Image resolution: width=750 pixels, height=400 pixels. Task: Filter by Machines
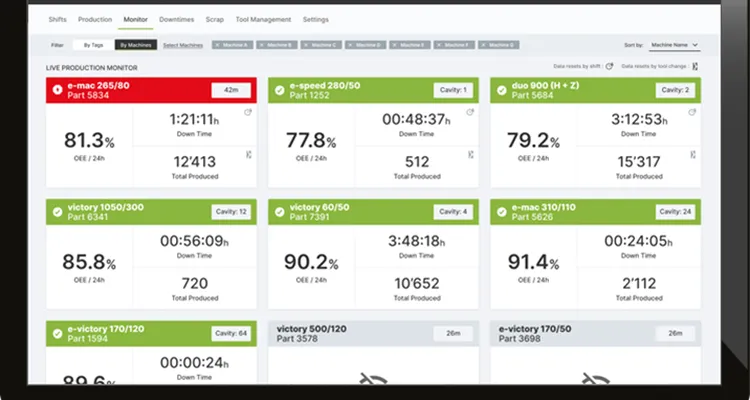[136, 45]
